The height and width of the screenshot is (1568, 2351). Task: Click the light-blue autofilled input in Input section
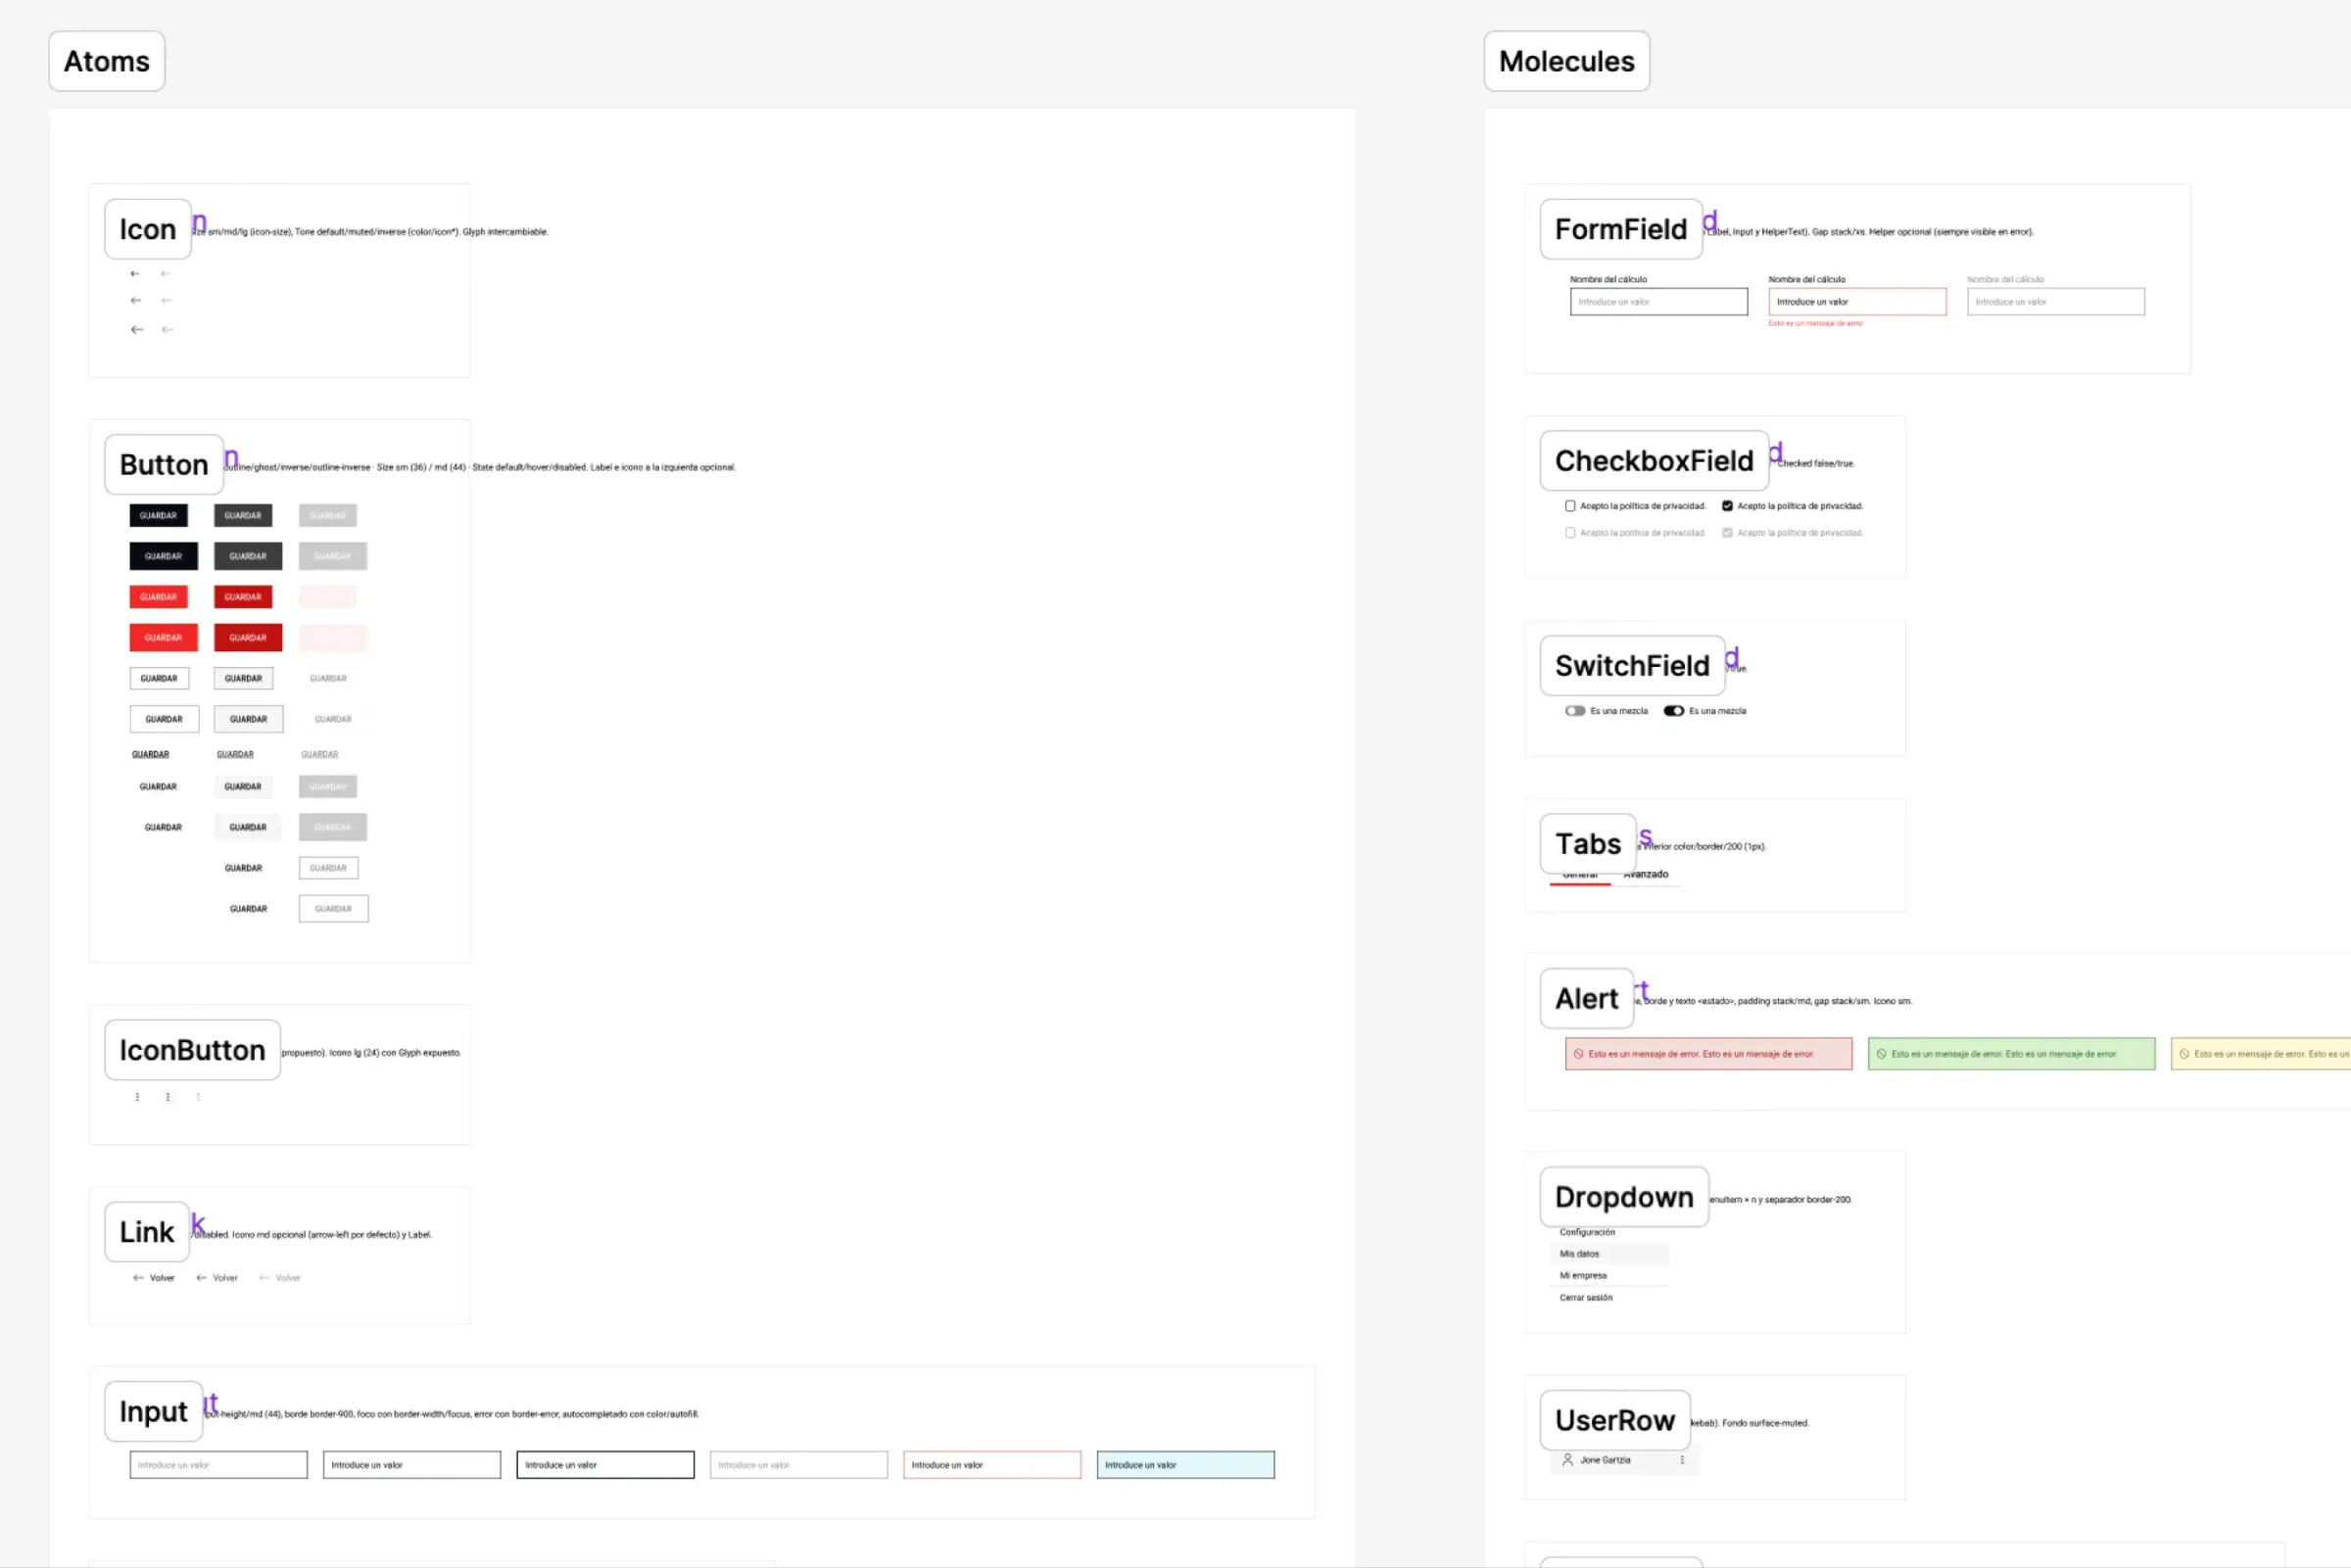pyautogui.click(x=1185, y=1465)
